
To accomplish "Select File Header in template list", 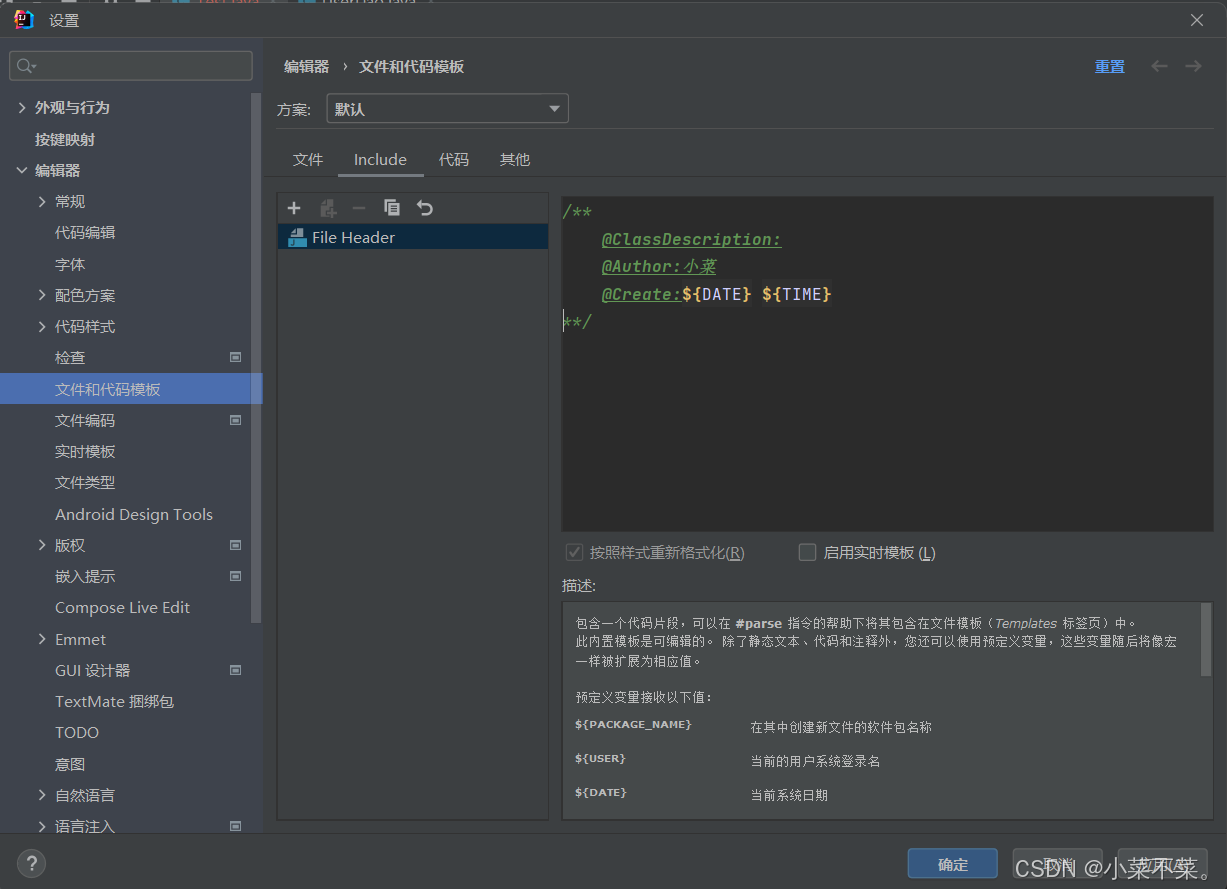I will coord(412,237).
